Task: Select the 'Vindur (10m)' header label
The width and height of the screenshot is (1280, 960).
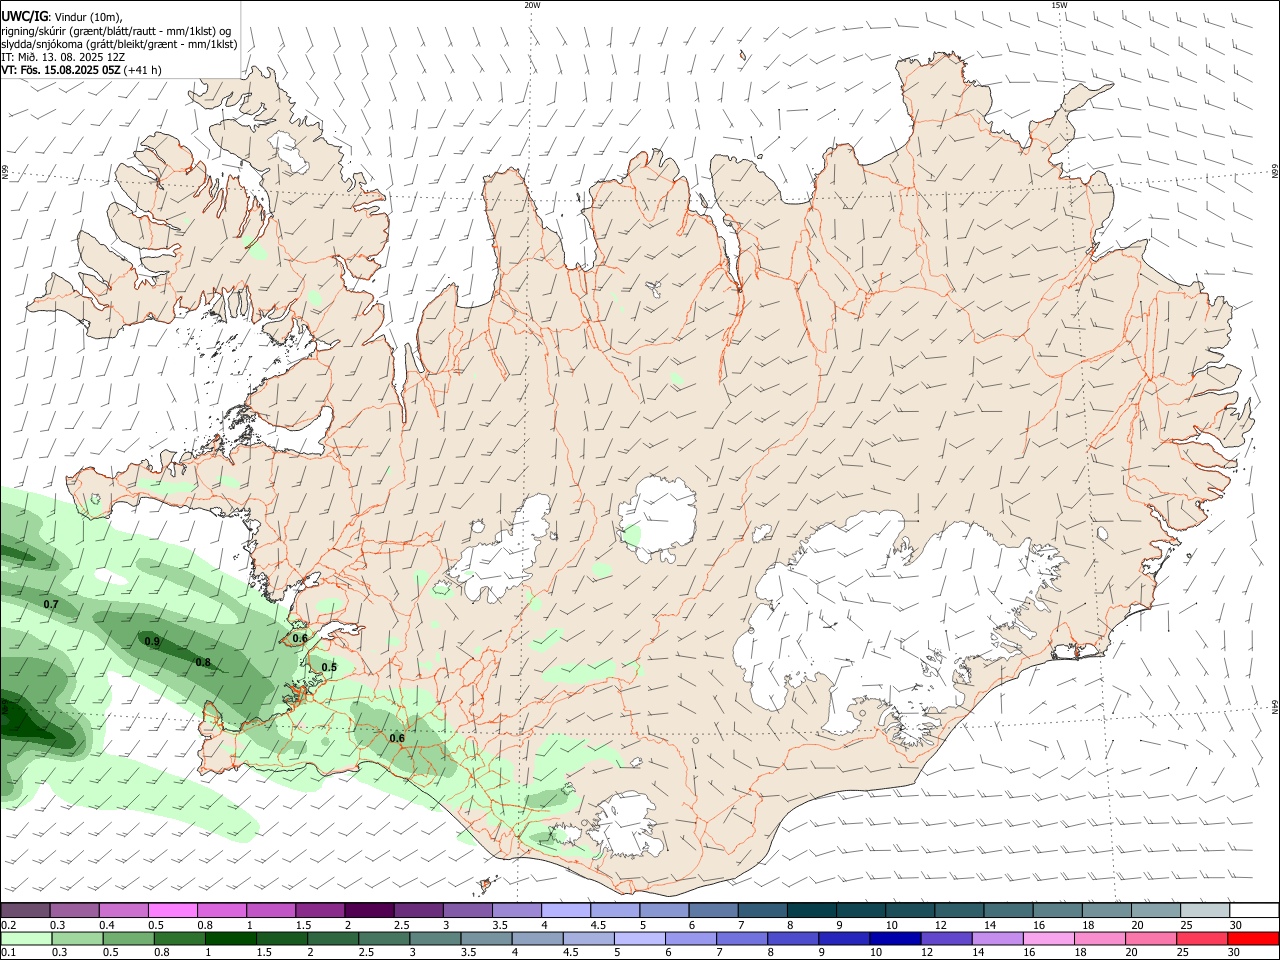Action: click(x=88, y=18)
